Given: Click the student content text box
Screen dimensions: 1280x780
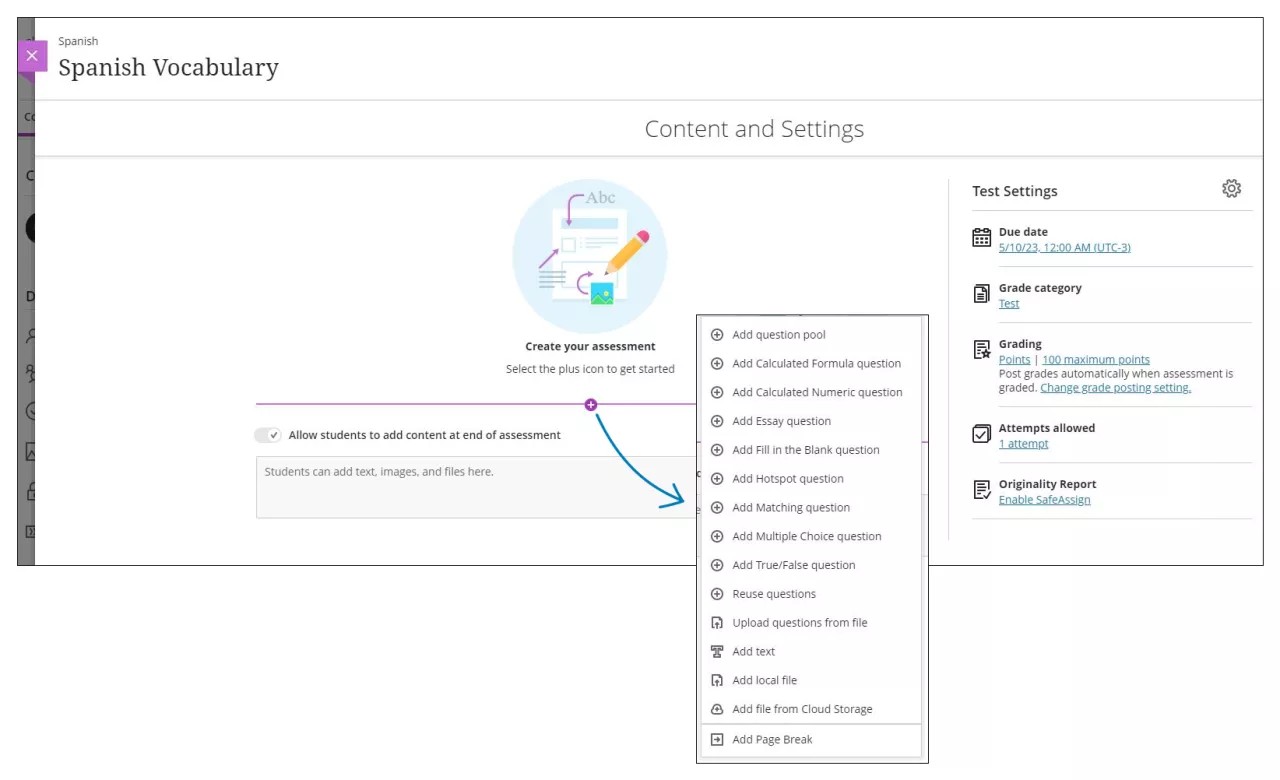Looking at the screenshot, I should coord(470,487).
